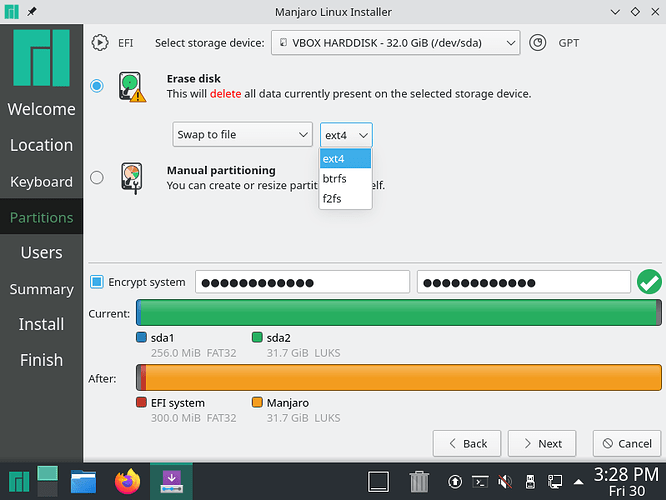Open the storage device dropdown
Image resolution: width=666 pixels, height=500 pixels.
coord(395,43)
